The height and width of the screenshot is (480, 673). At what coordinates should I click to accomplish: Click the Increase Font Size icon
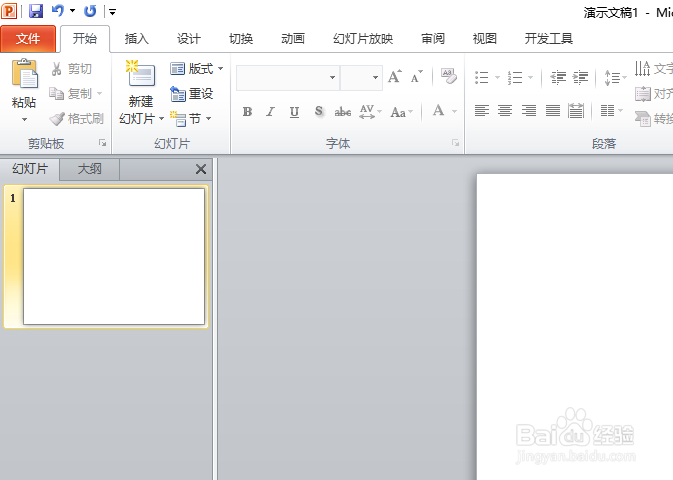pyautogui.click(x=395, y=77)
